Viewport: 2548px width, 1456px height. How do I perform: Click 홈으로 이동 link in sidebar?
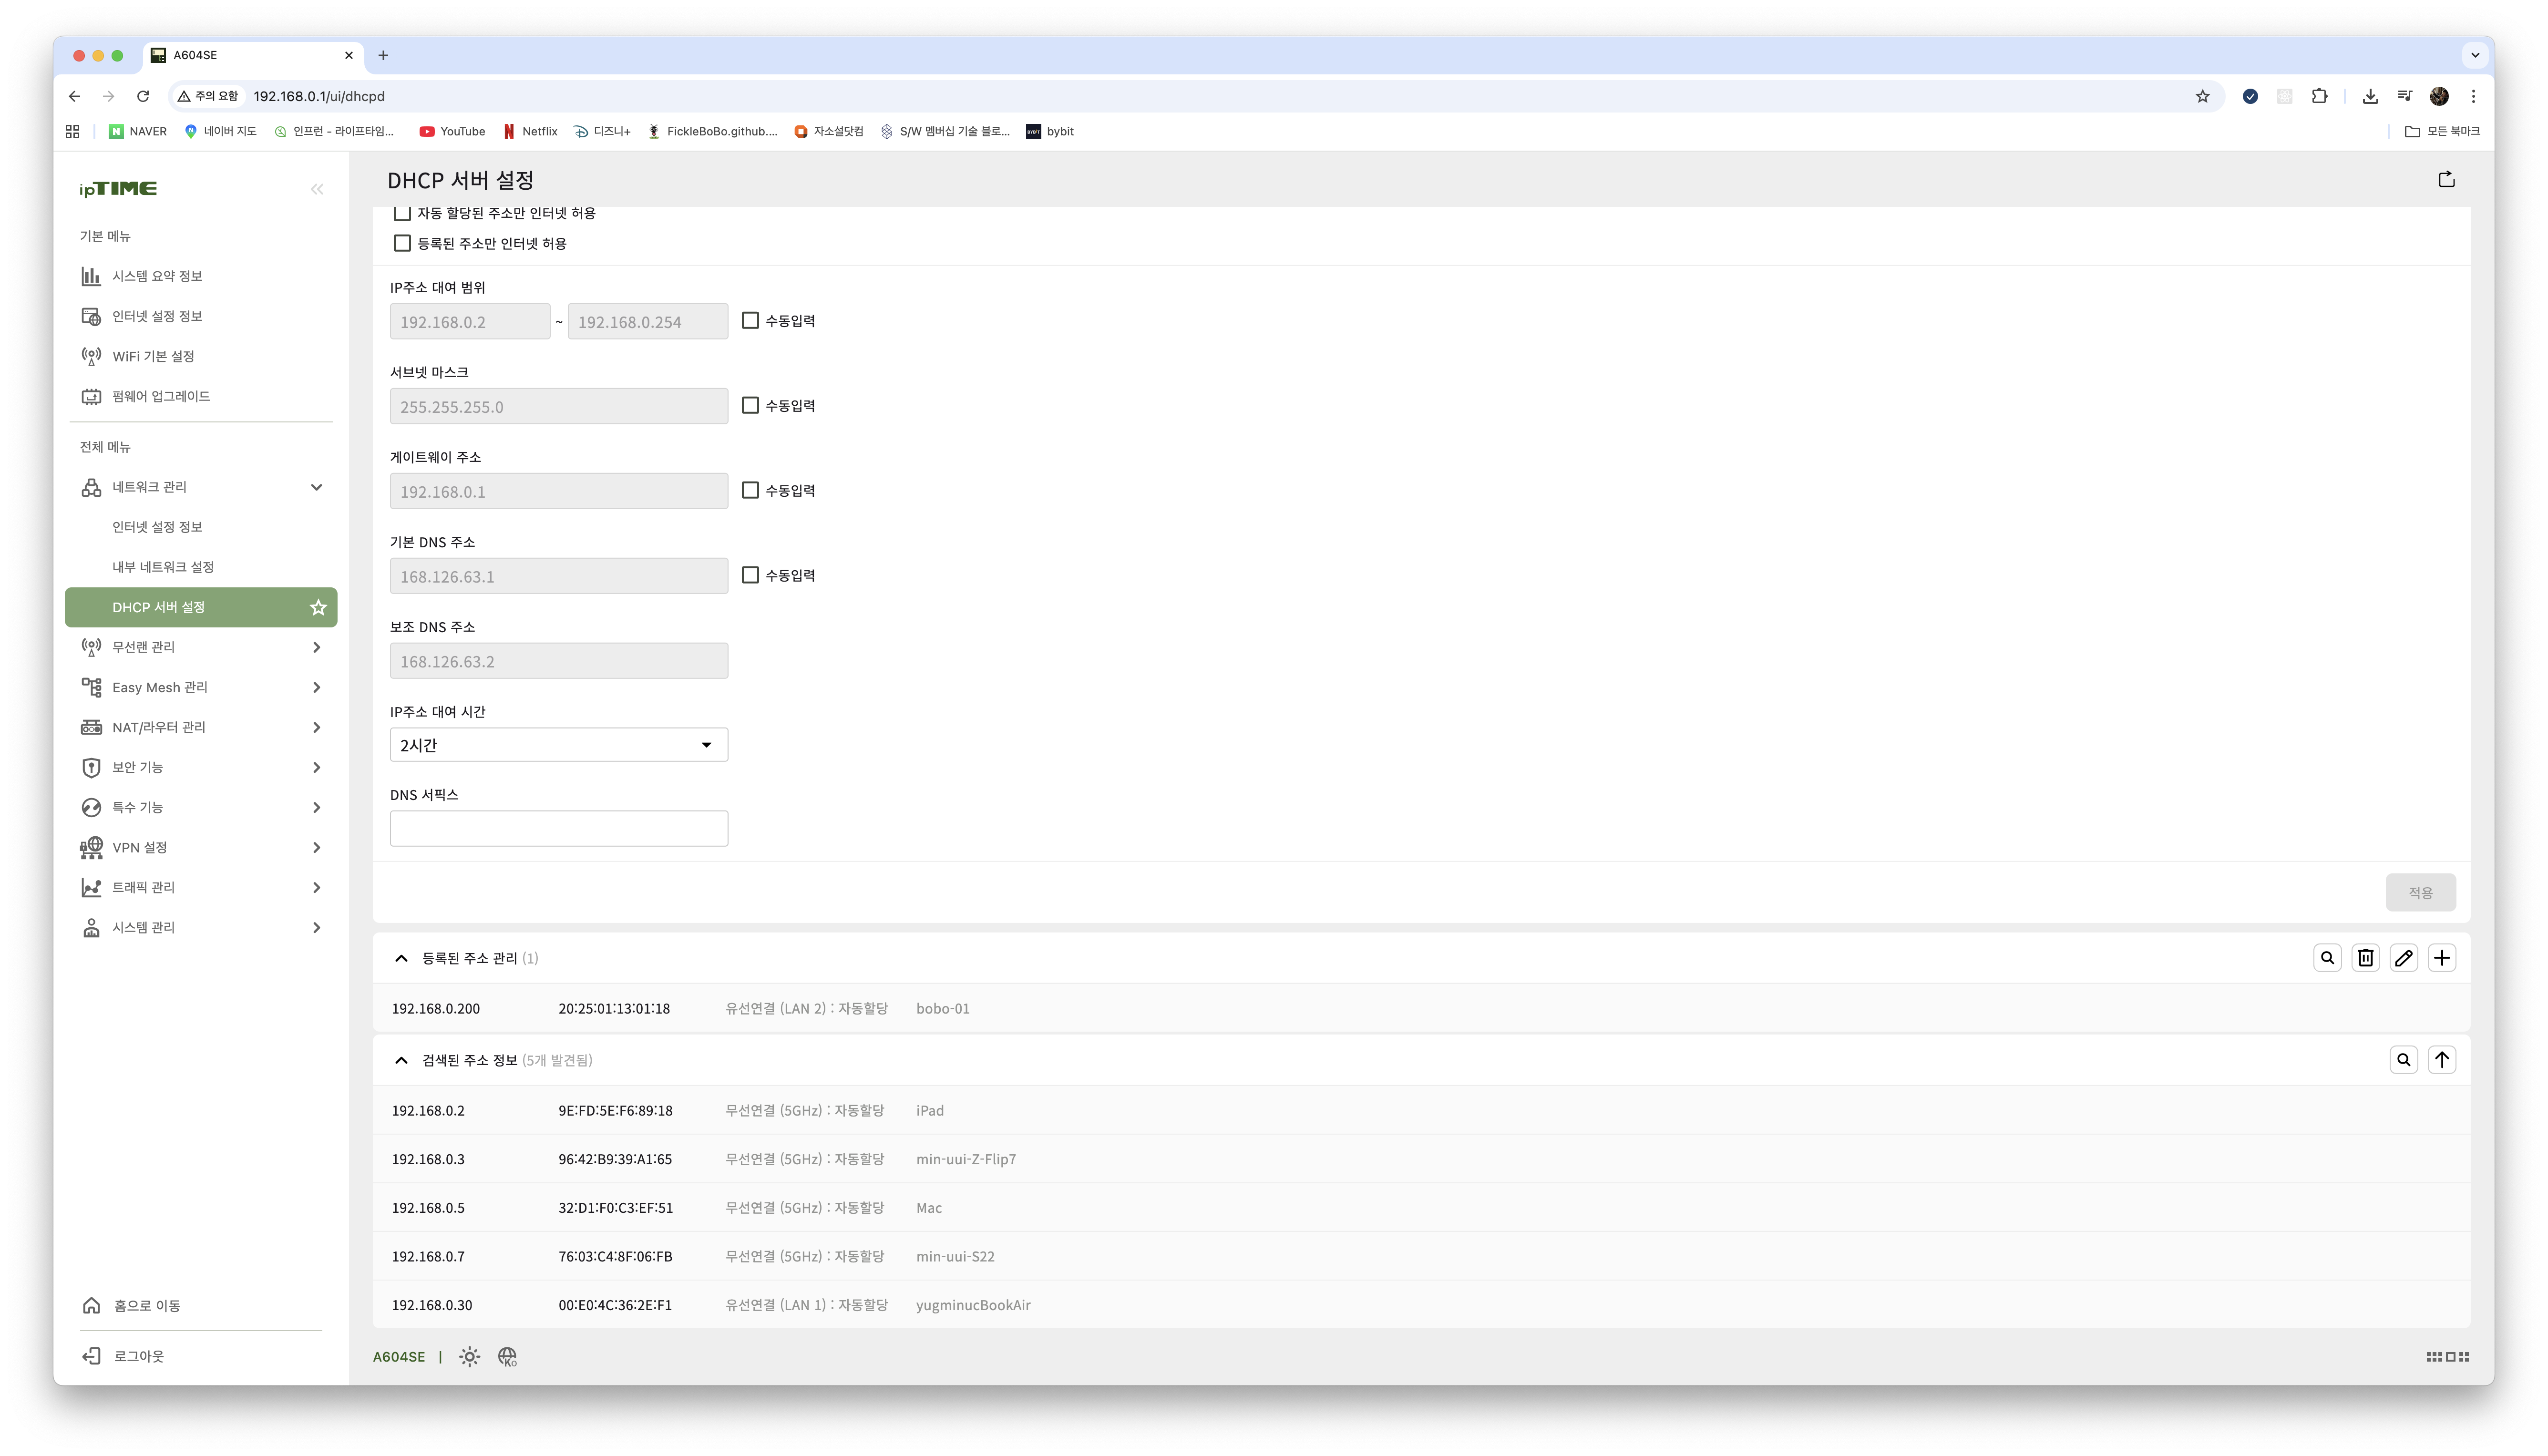[146, 1306]
